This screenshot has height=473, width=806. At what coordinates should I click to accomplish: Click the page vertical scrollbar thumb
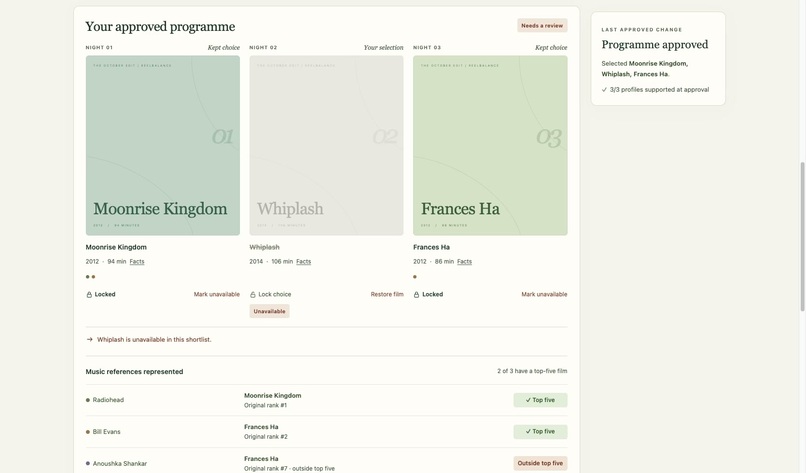[x=802, y=236]
